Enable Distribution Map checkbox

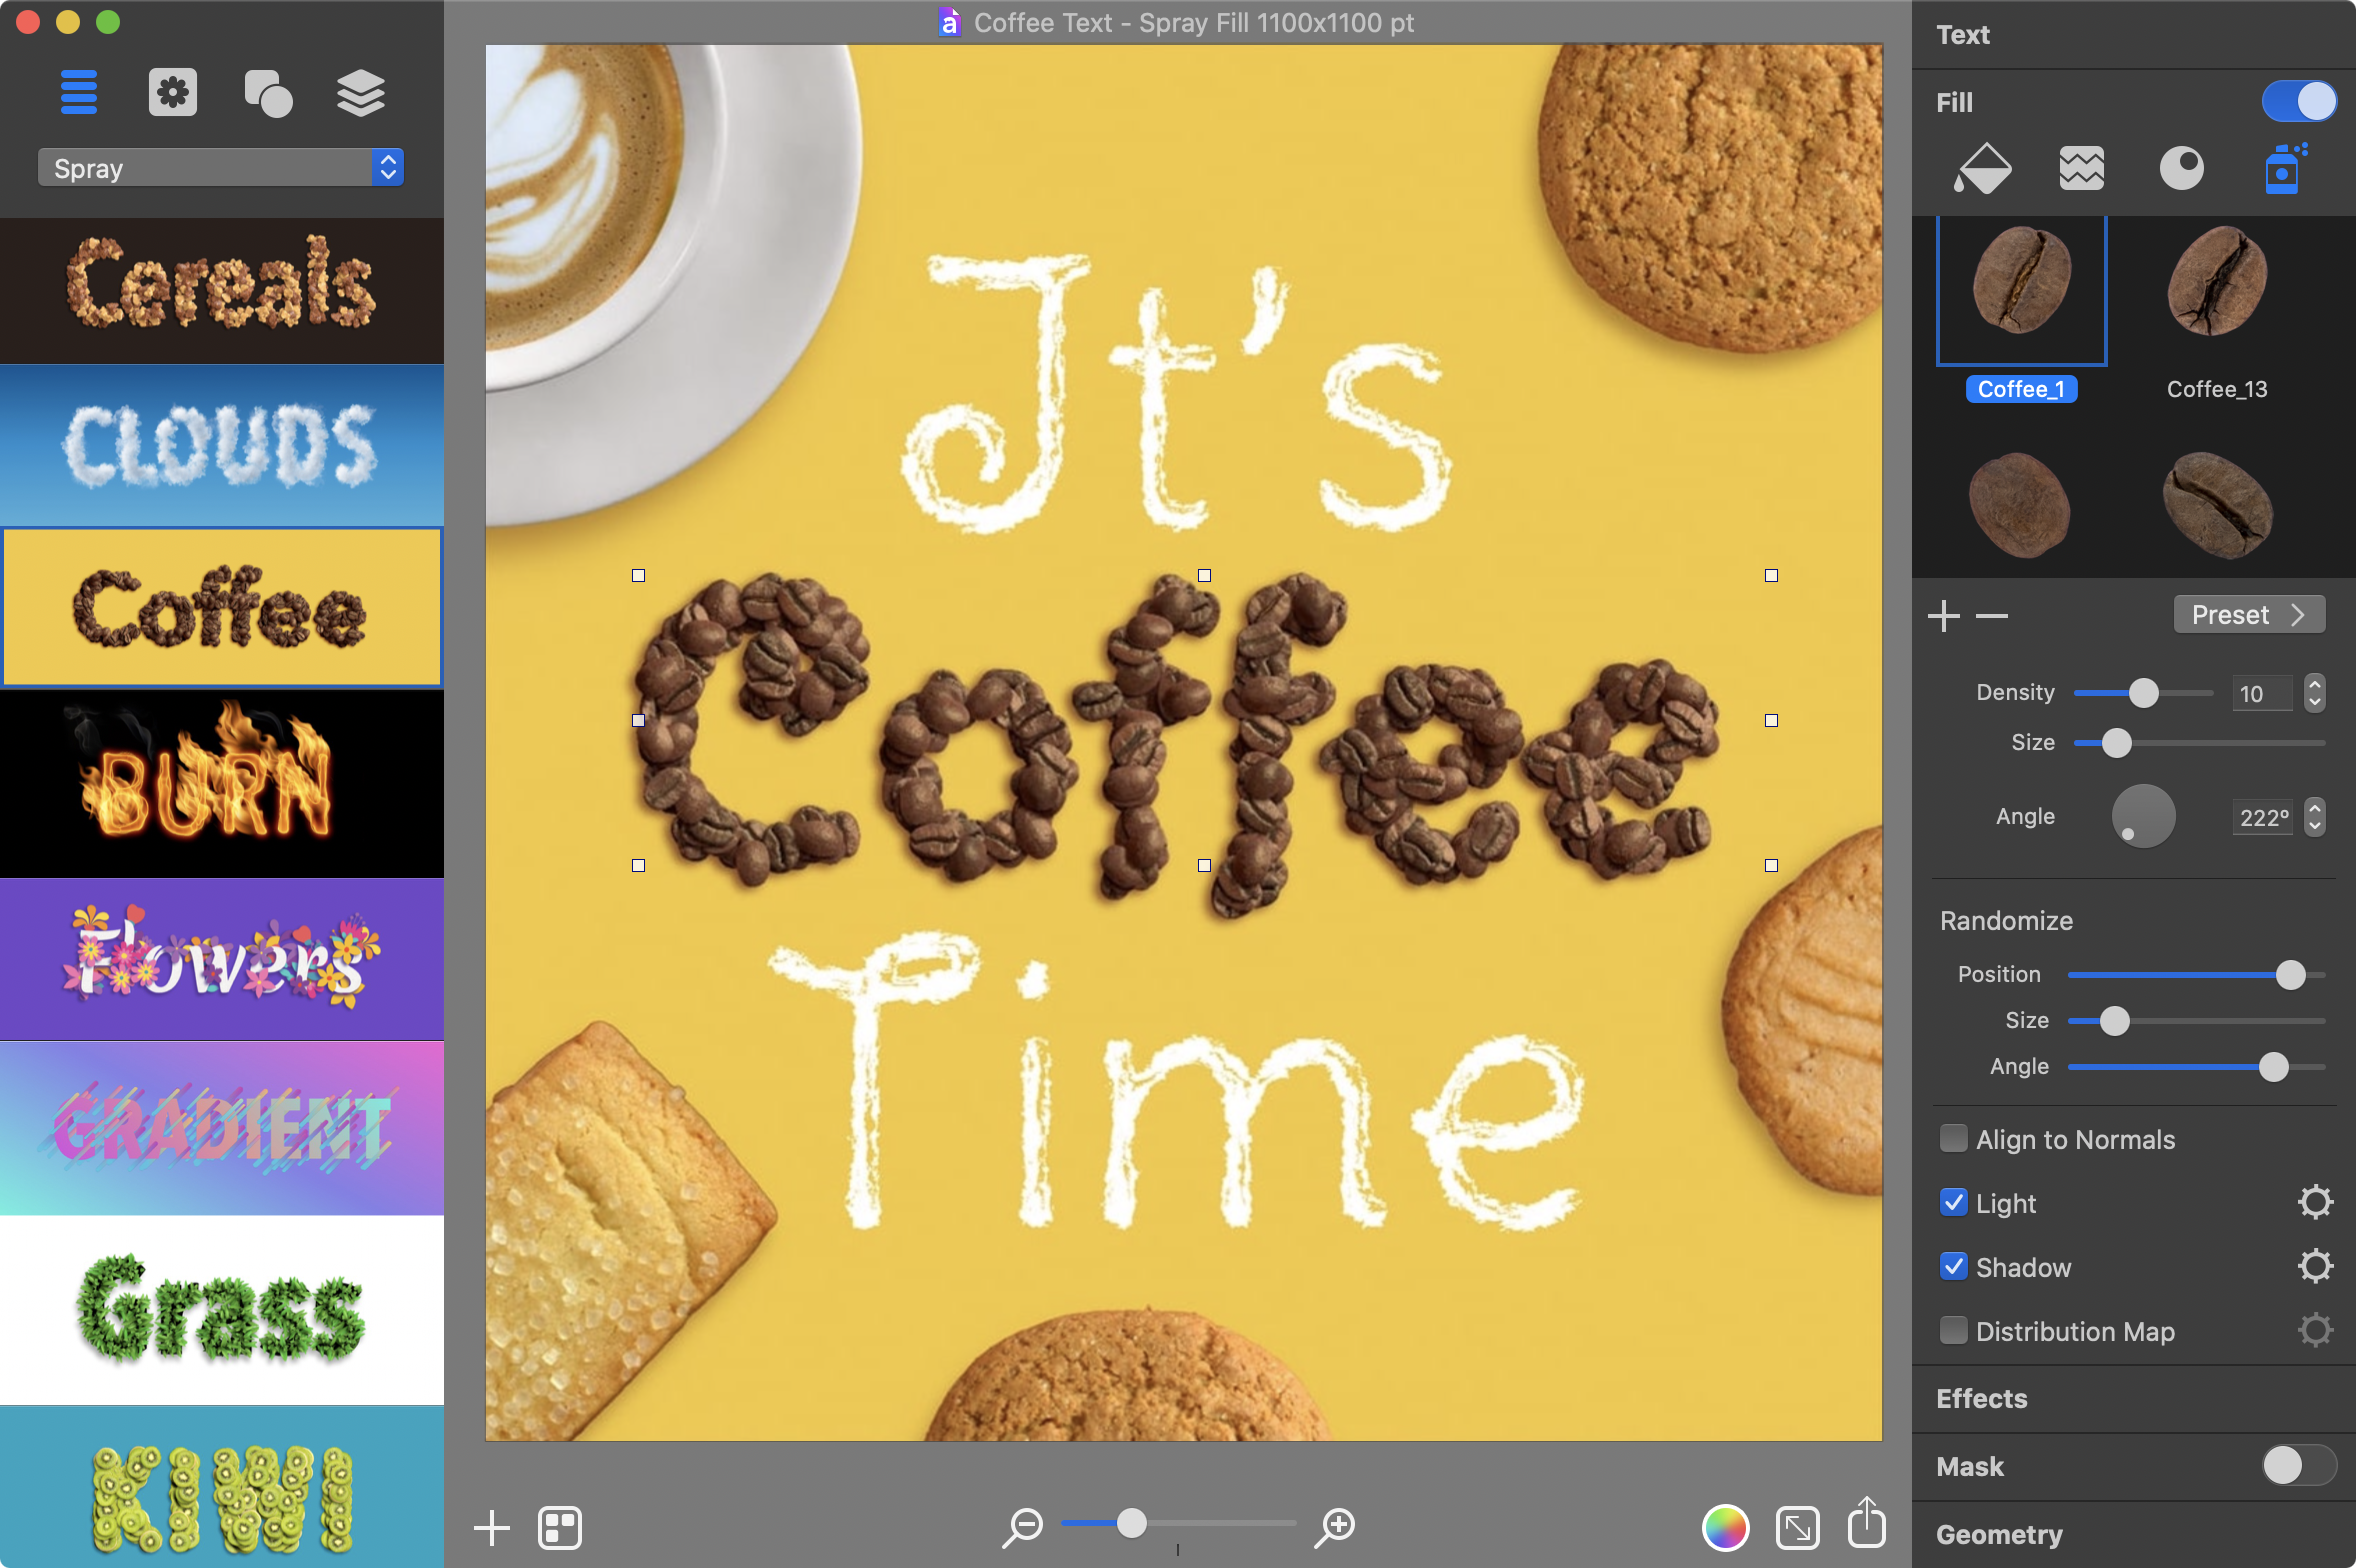[x=1952, y=1330]
